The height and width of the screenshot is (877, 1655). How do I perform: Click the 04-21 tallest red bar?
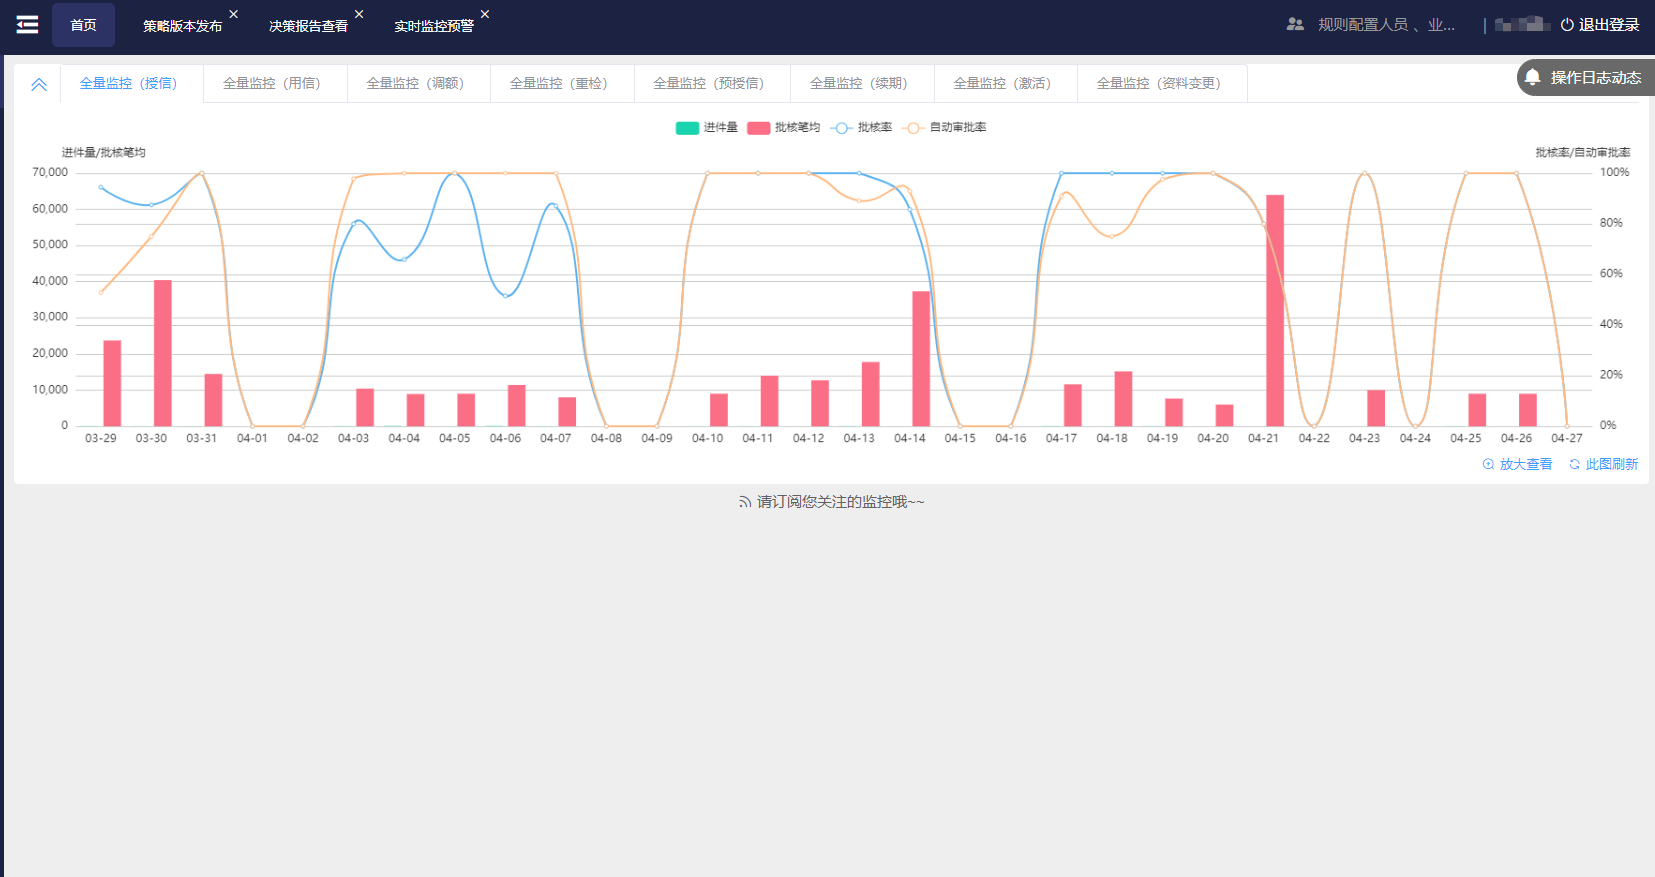click(x=1275, y=310)
